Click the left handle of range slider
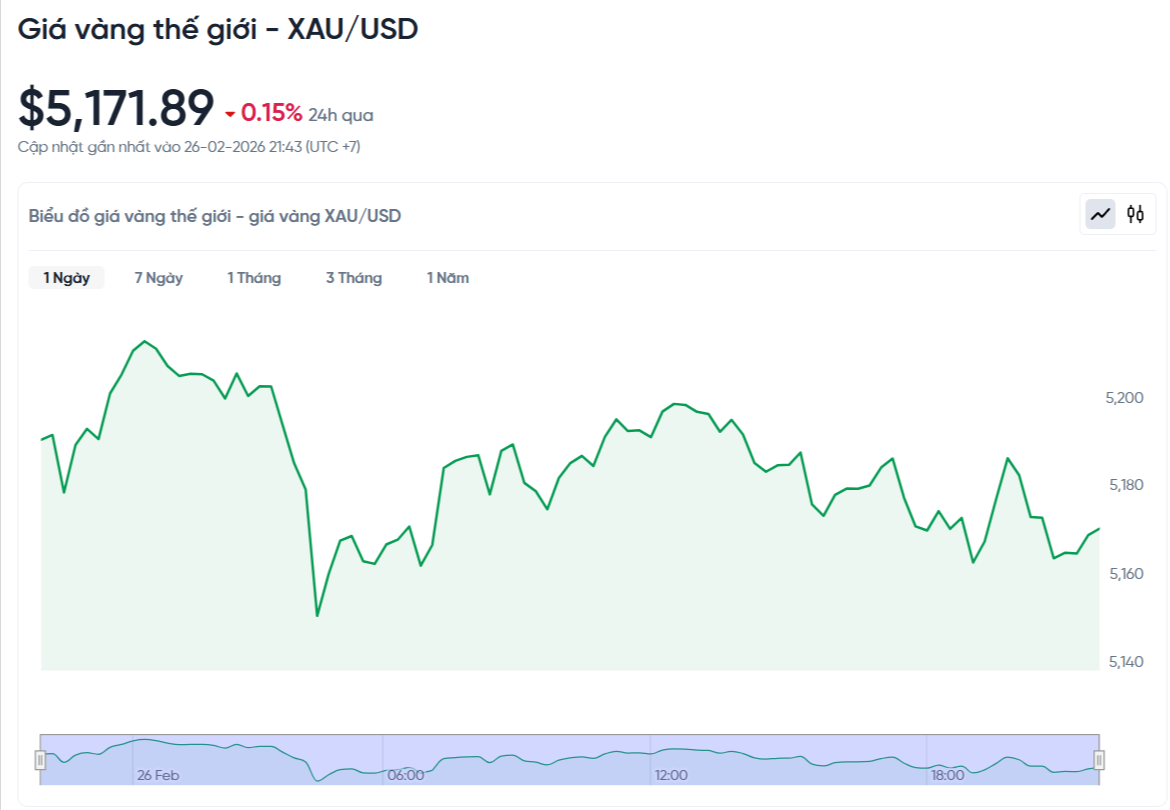This screenshot has width=1170, height=810. pyautogui.click(x=40, y=757)
